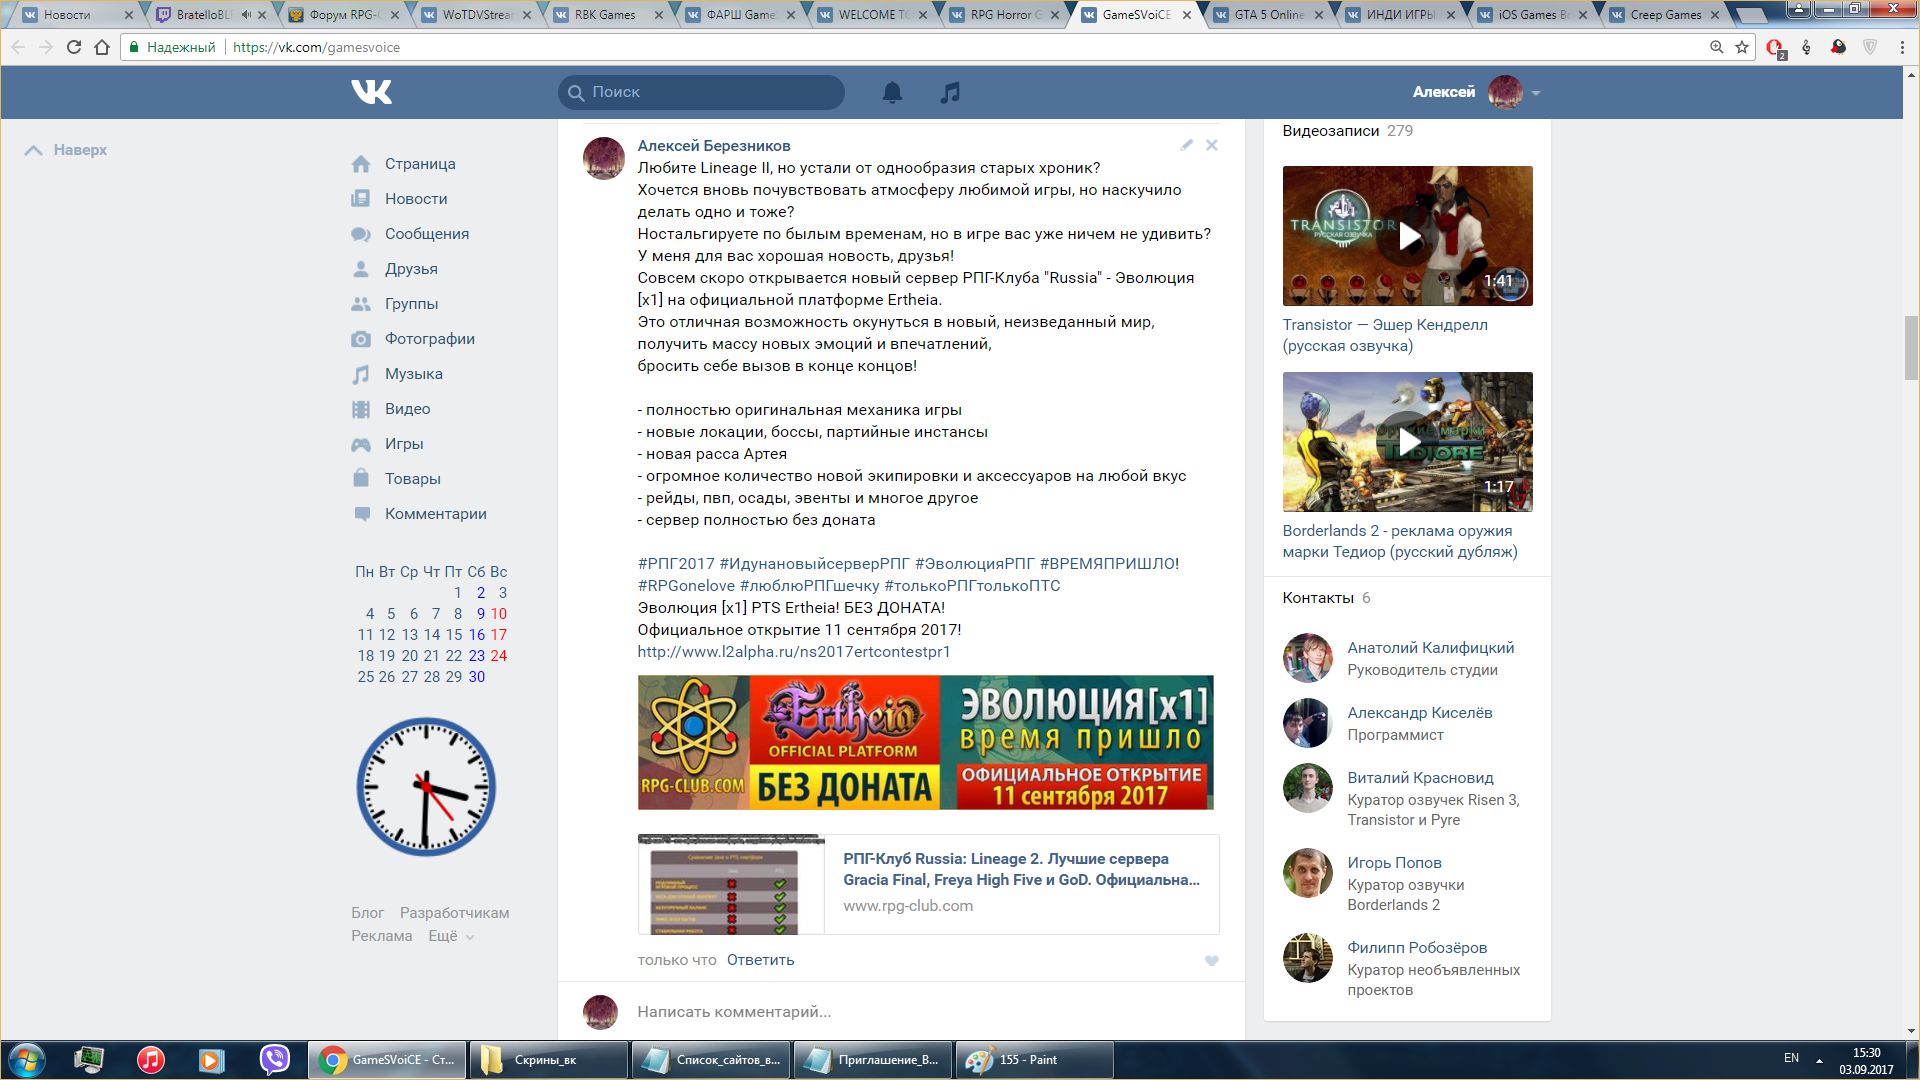The width and height of the screenshot is (1920, 1080).
Task: Open author link Алексей Березников
Action: [x=714, y=146]
